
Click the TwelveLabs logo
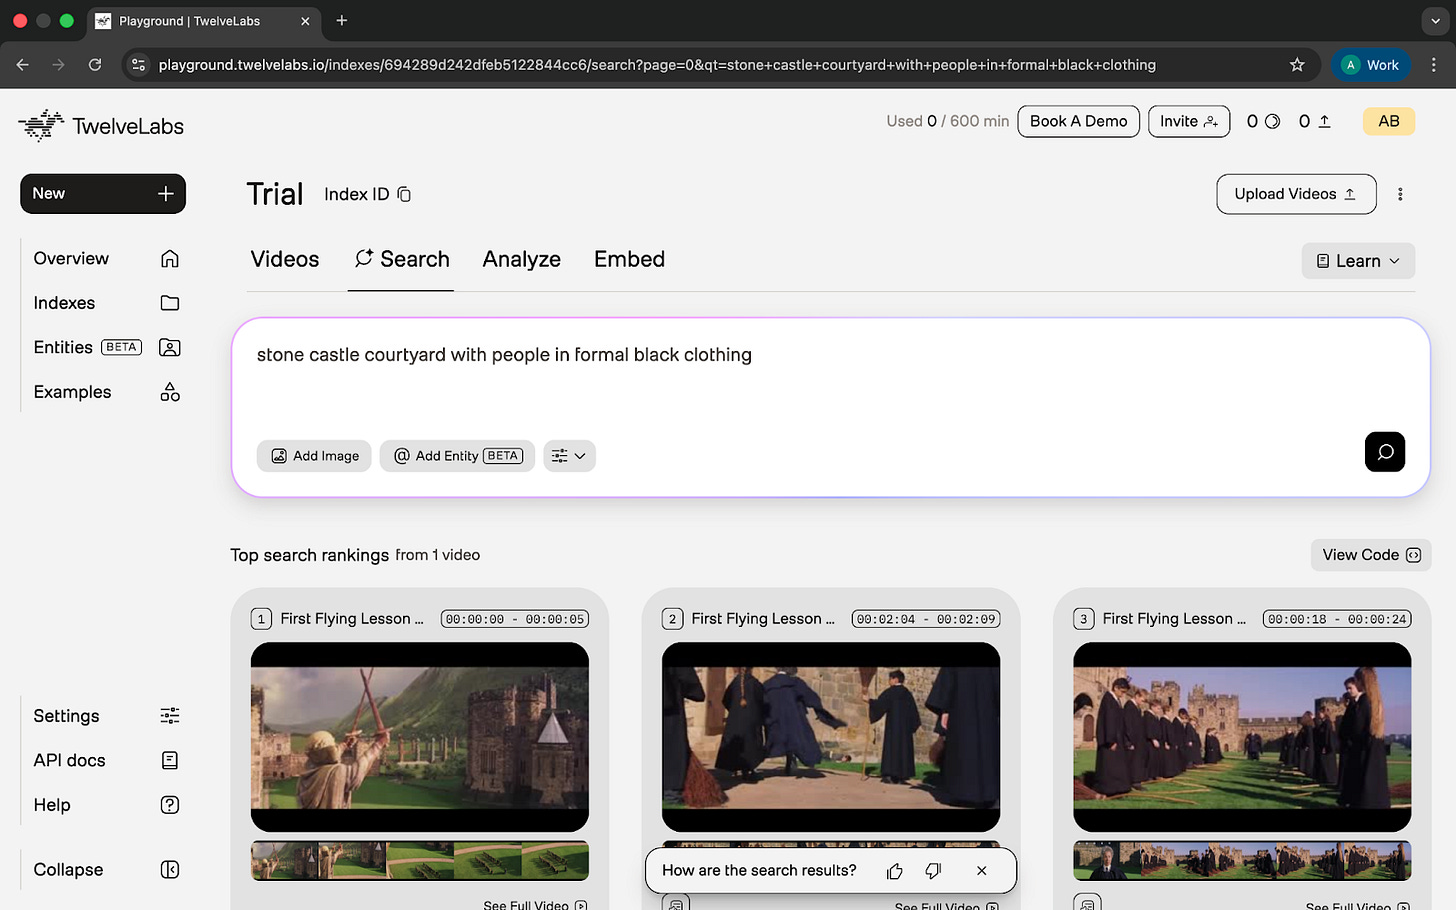click(101, 126)
